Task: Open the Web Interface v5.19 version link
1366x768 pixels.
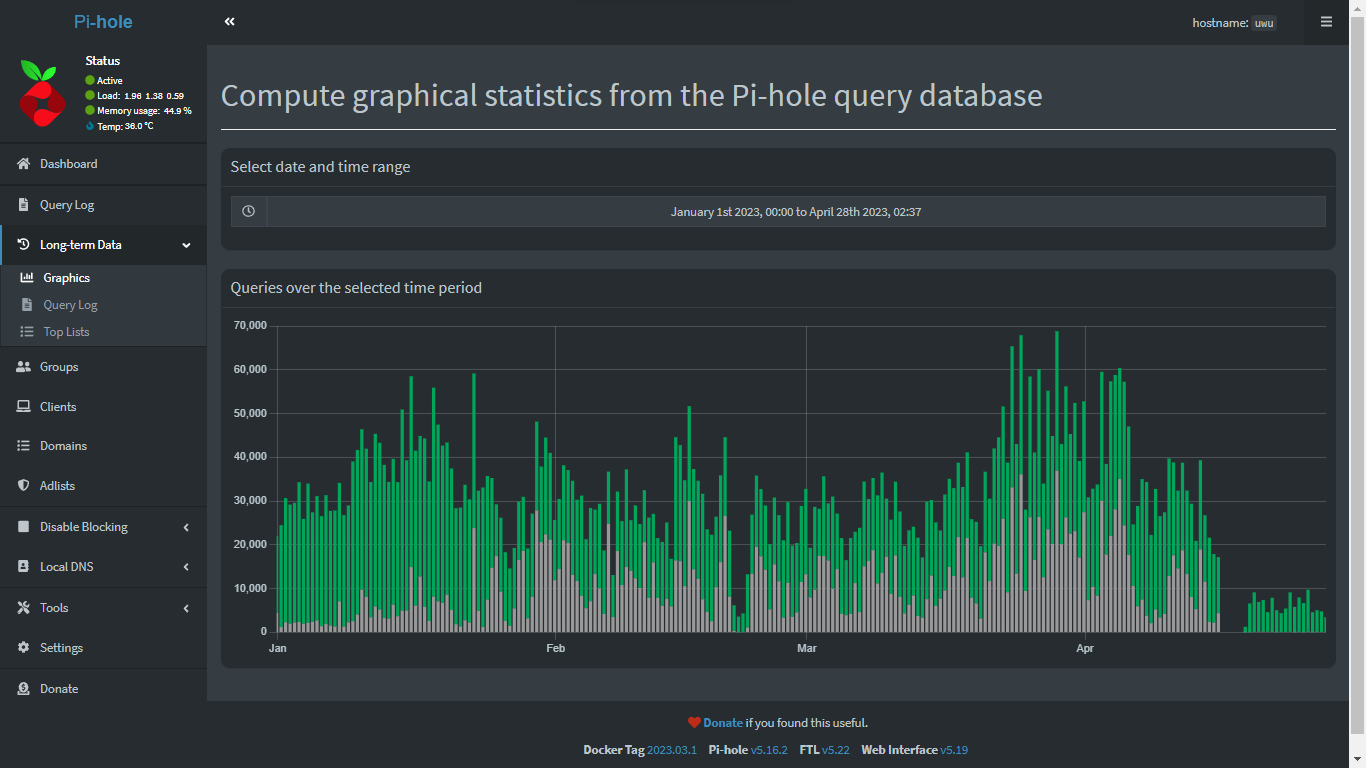Action: (x=953, y=750)
